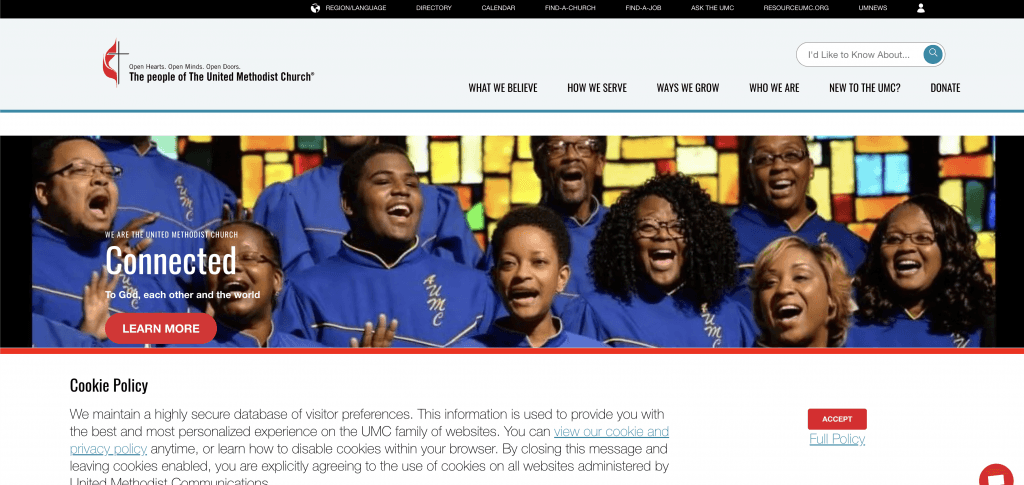1024x485 pixels.
Task: Open the Ask The UMC link
Action: (712, 8)
